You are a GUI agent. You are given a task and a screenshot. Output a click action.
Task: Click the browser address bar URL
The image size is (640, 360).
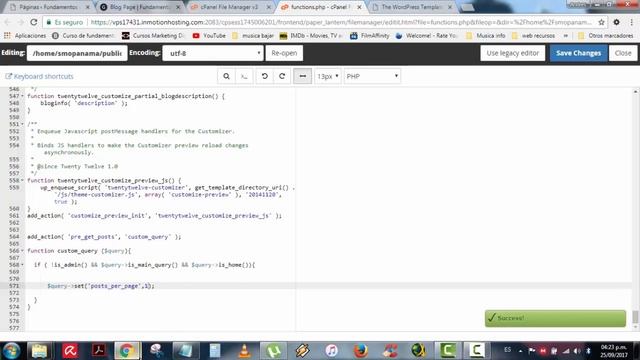click(341, 22)
